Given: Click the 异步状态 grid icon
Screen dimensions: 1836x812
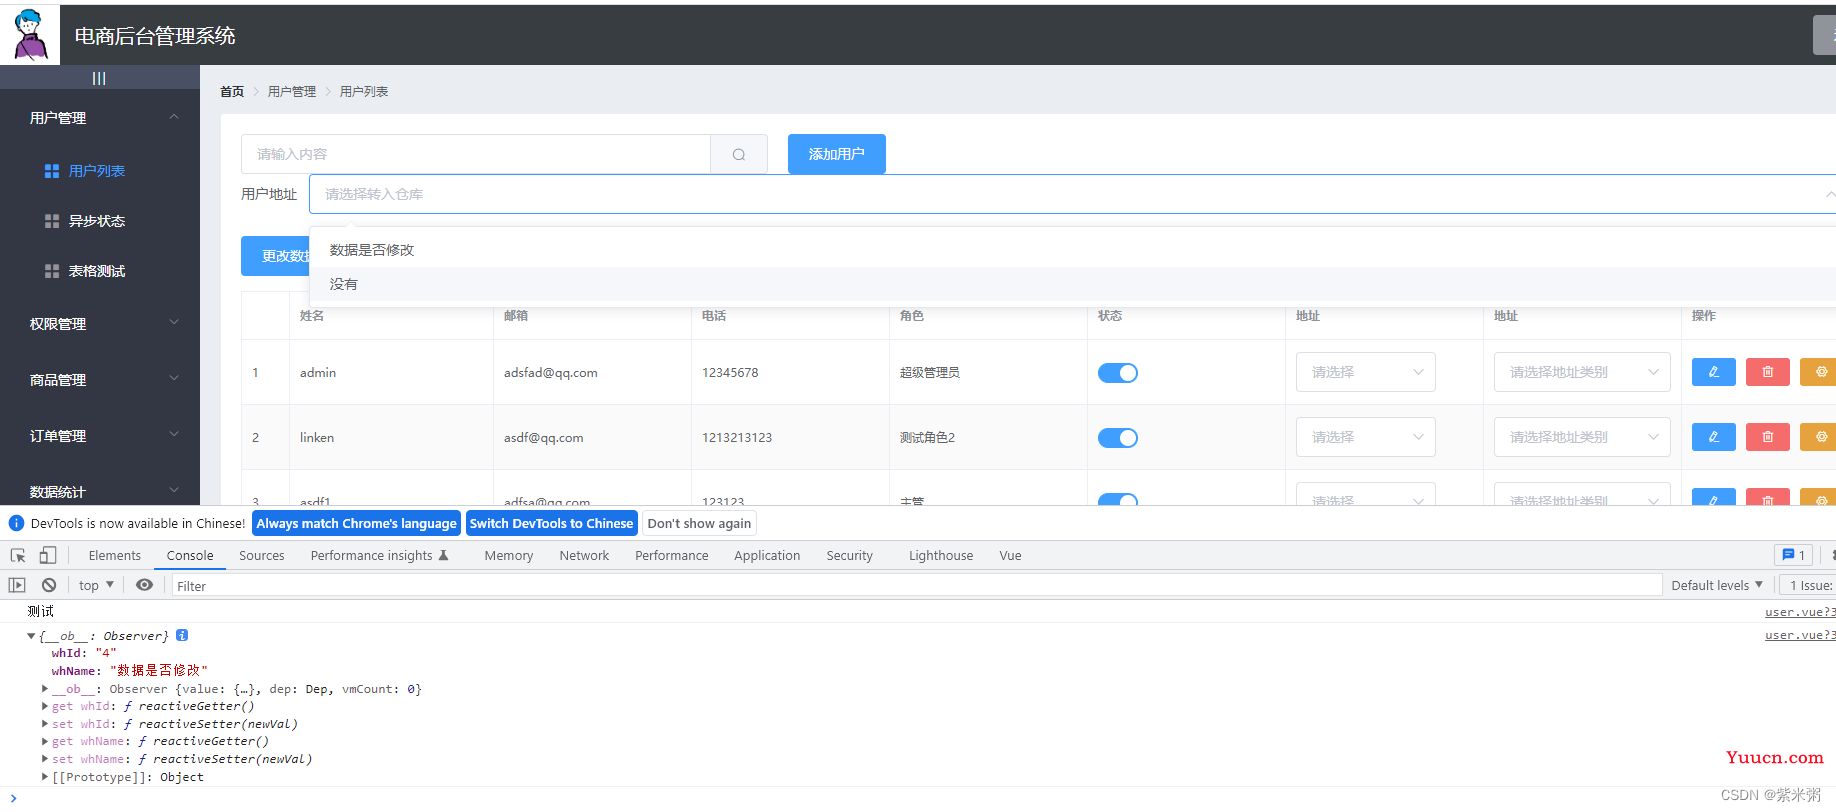Looking at the screenshot, I should (52, 221).
